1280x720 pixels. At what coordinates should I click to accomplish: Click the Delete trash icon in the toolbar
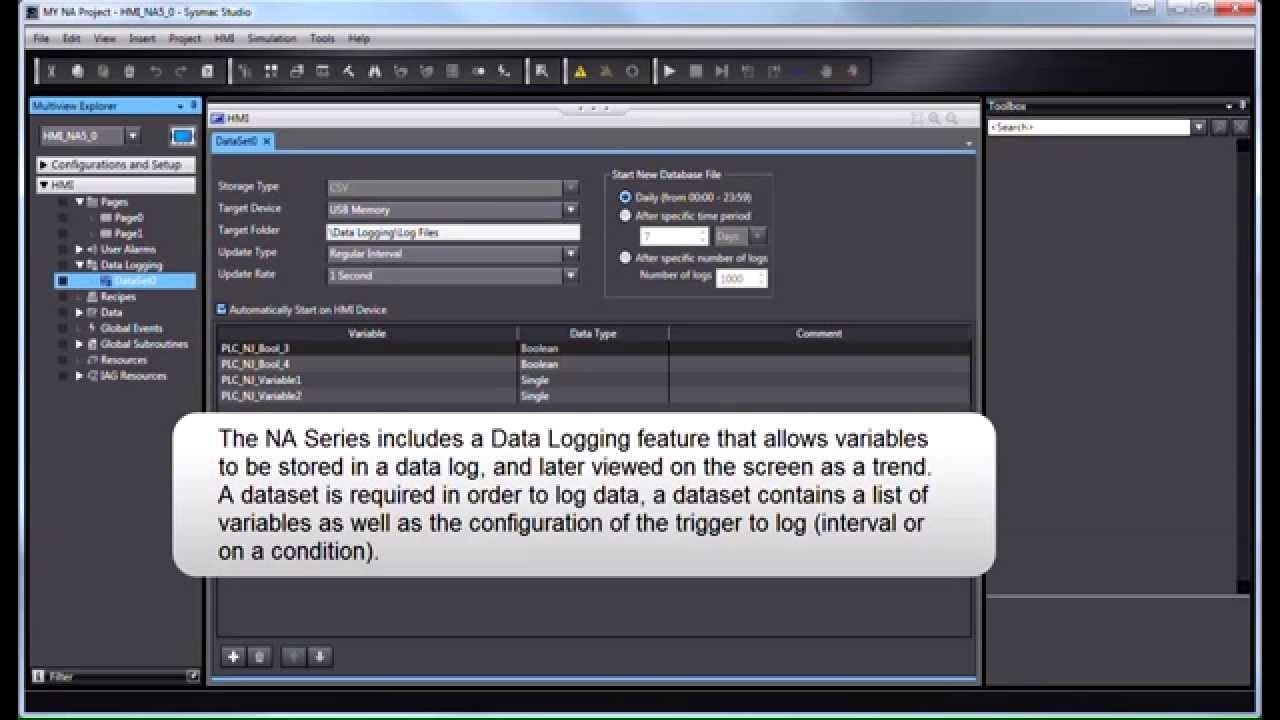click(130, 72)
